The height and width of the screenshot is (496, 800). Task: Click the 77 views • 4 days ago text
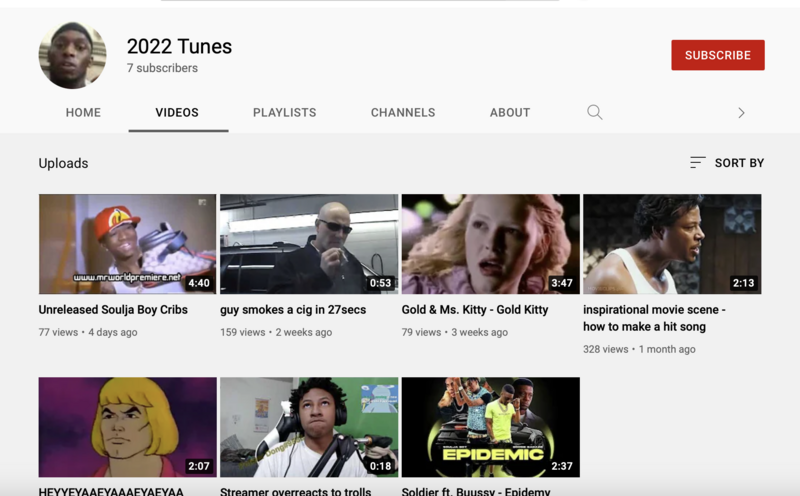click(88, 332)
